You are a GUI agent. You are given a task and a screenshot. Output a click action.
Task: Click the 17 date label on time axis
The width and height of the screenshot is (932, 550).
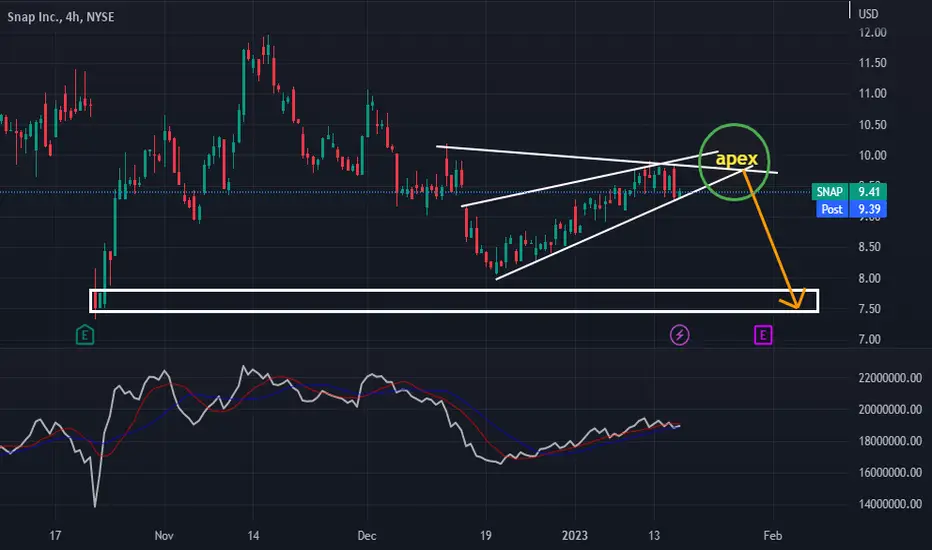point(55,535)
